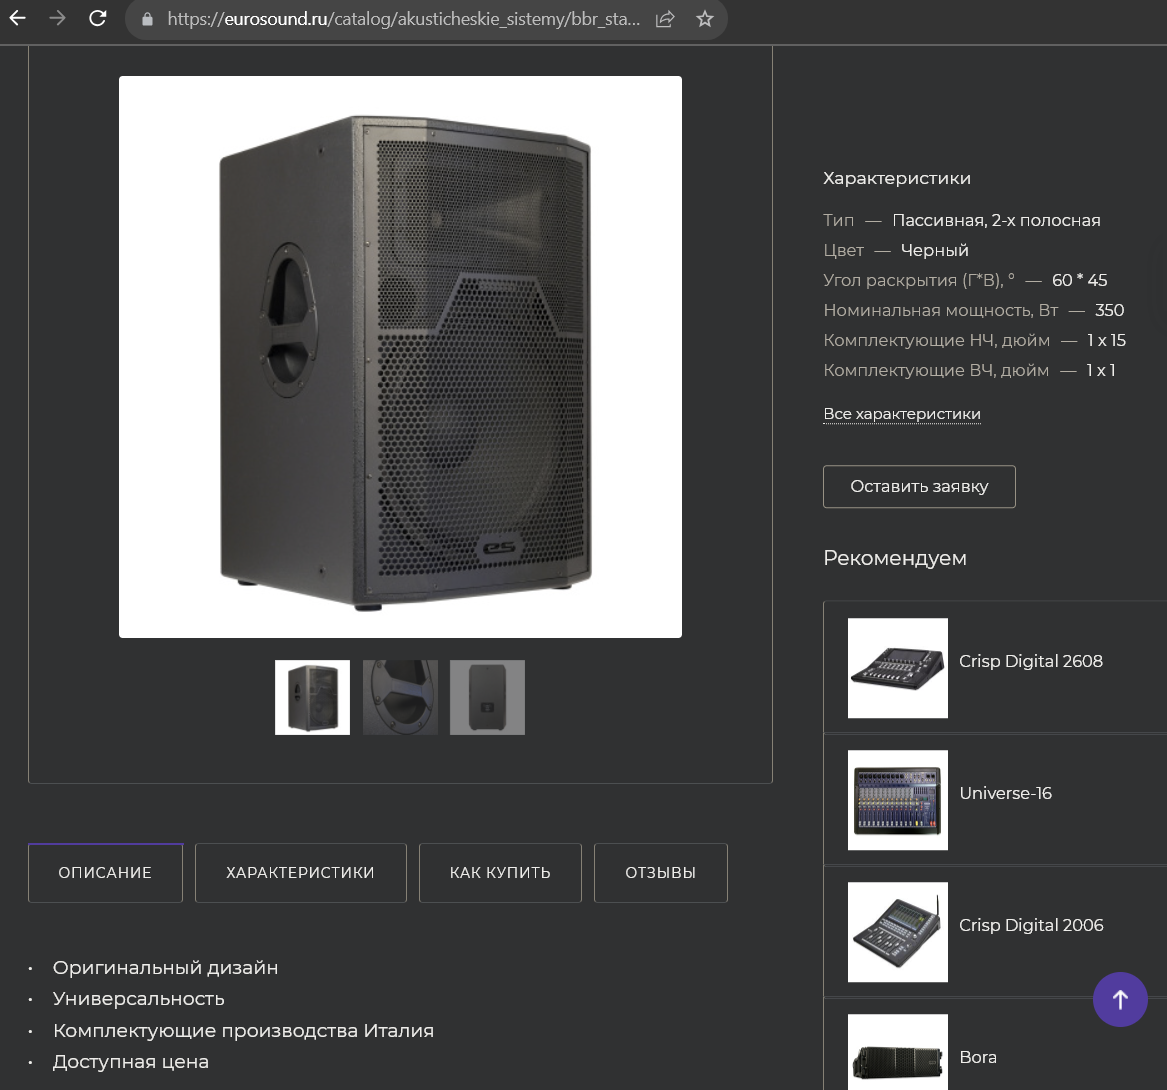Image resolution: width=1167 pixels, height=1090 pixels.
Task: Click the Доступная цена bullet text
Action: (x=130, y=1062)
